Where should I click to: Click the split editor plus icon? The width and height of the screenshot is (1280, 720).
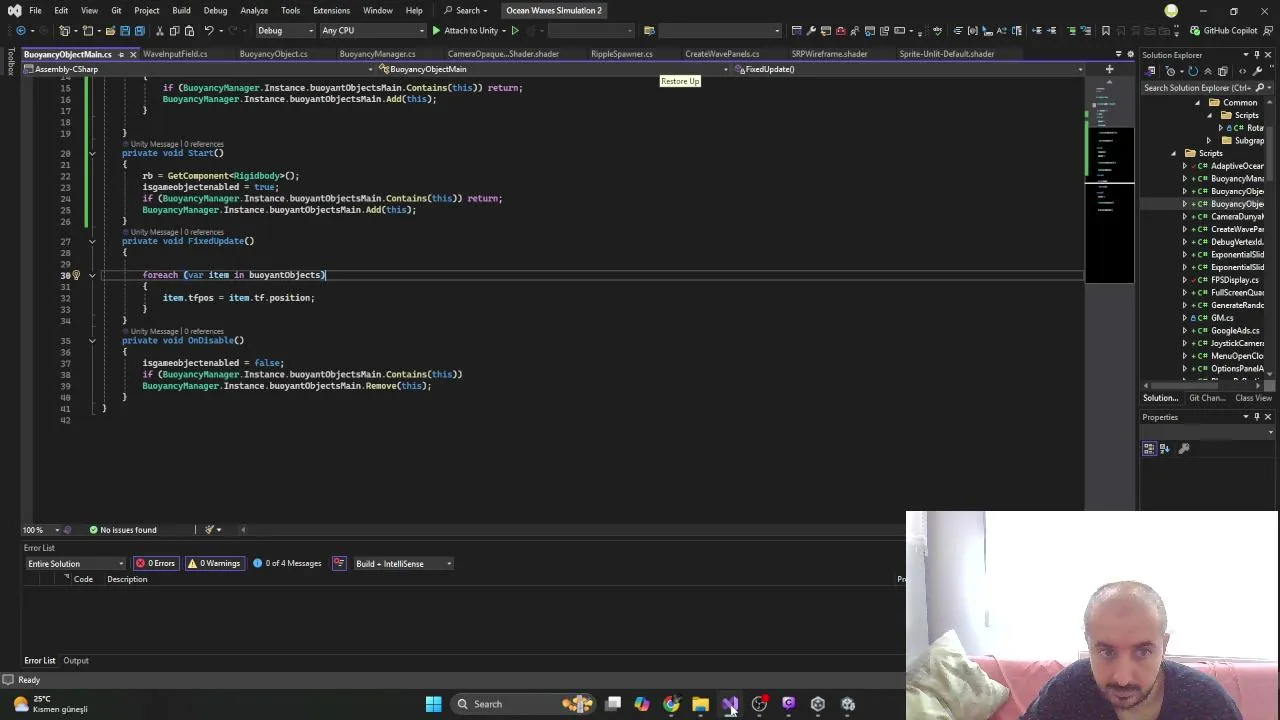1109,69
